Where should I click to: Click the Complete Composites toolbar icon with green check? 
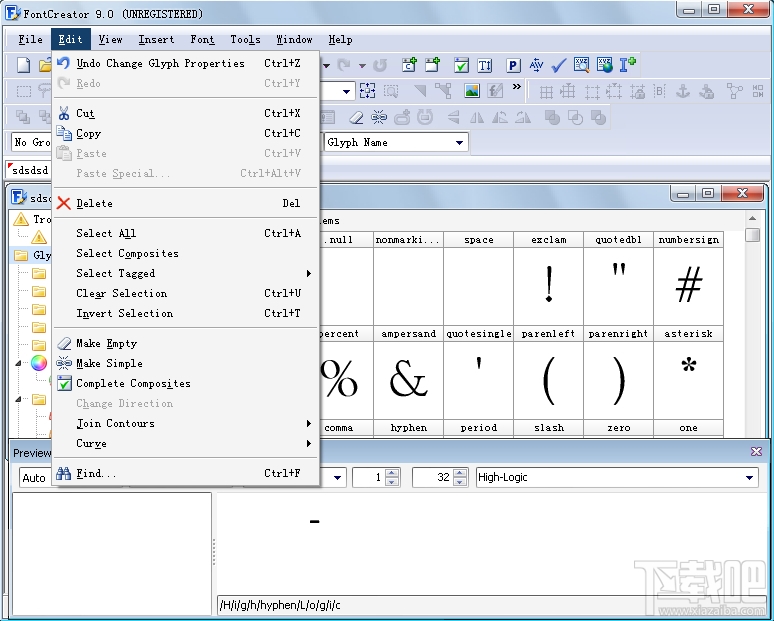(x=461, y=65)
